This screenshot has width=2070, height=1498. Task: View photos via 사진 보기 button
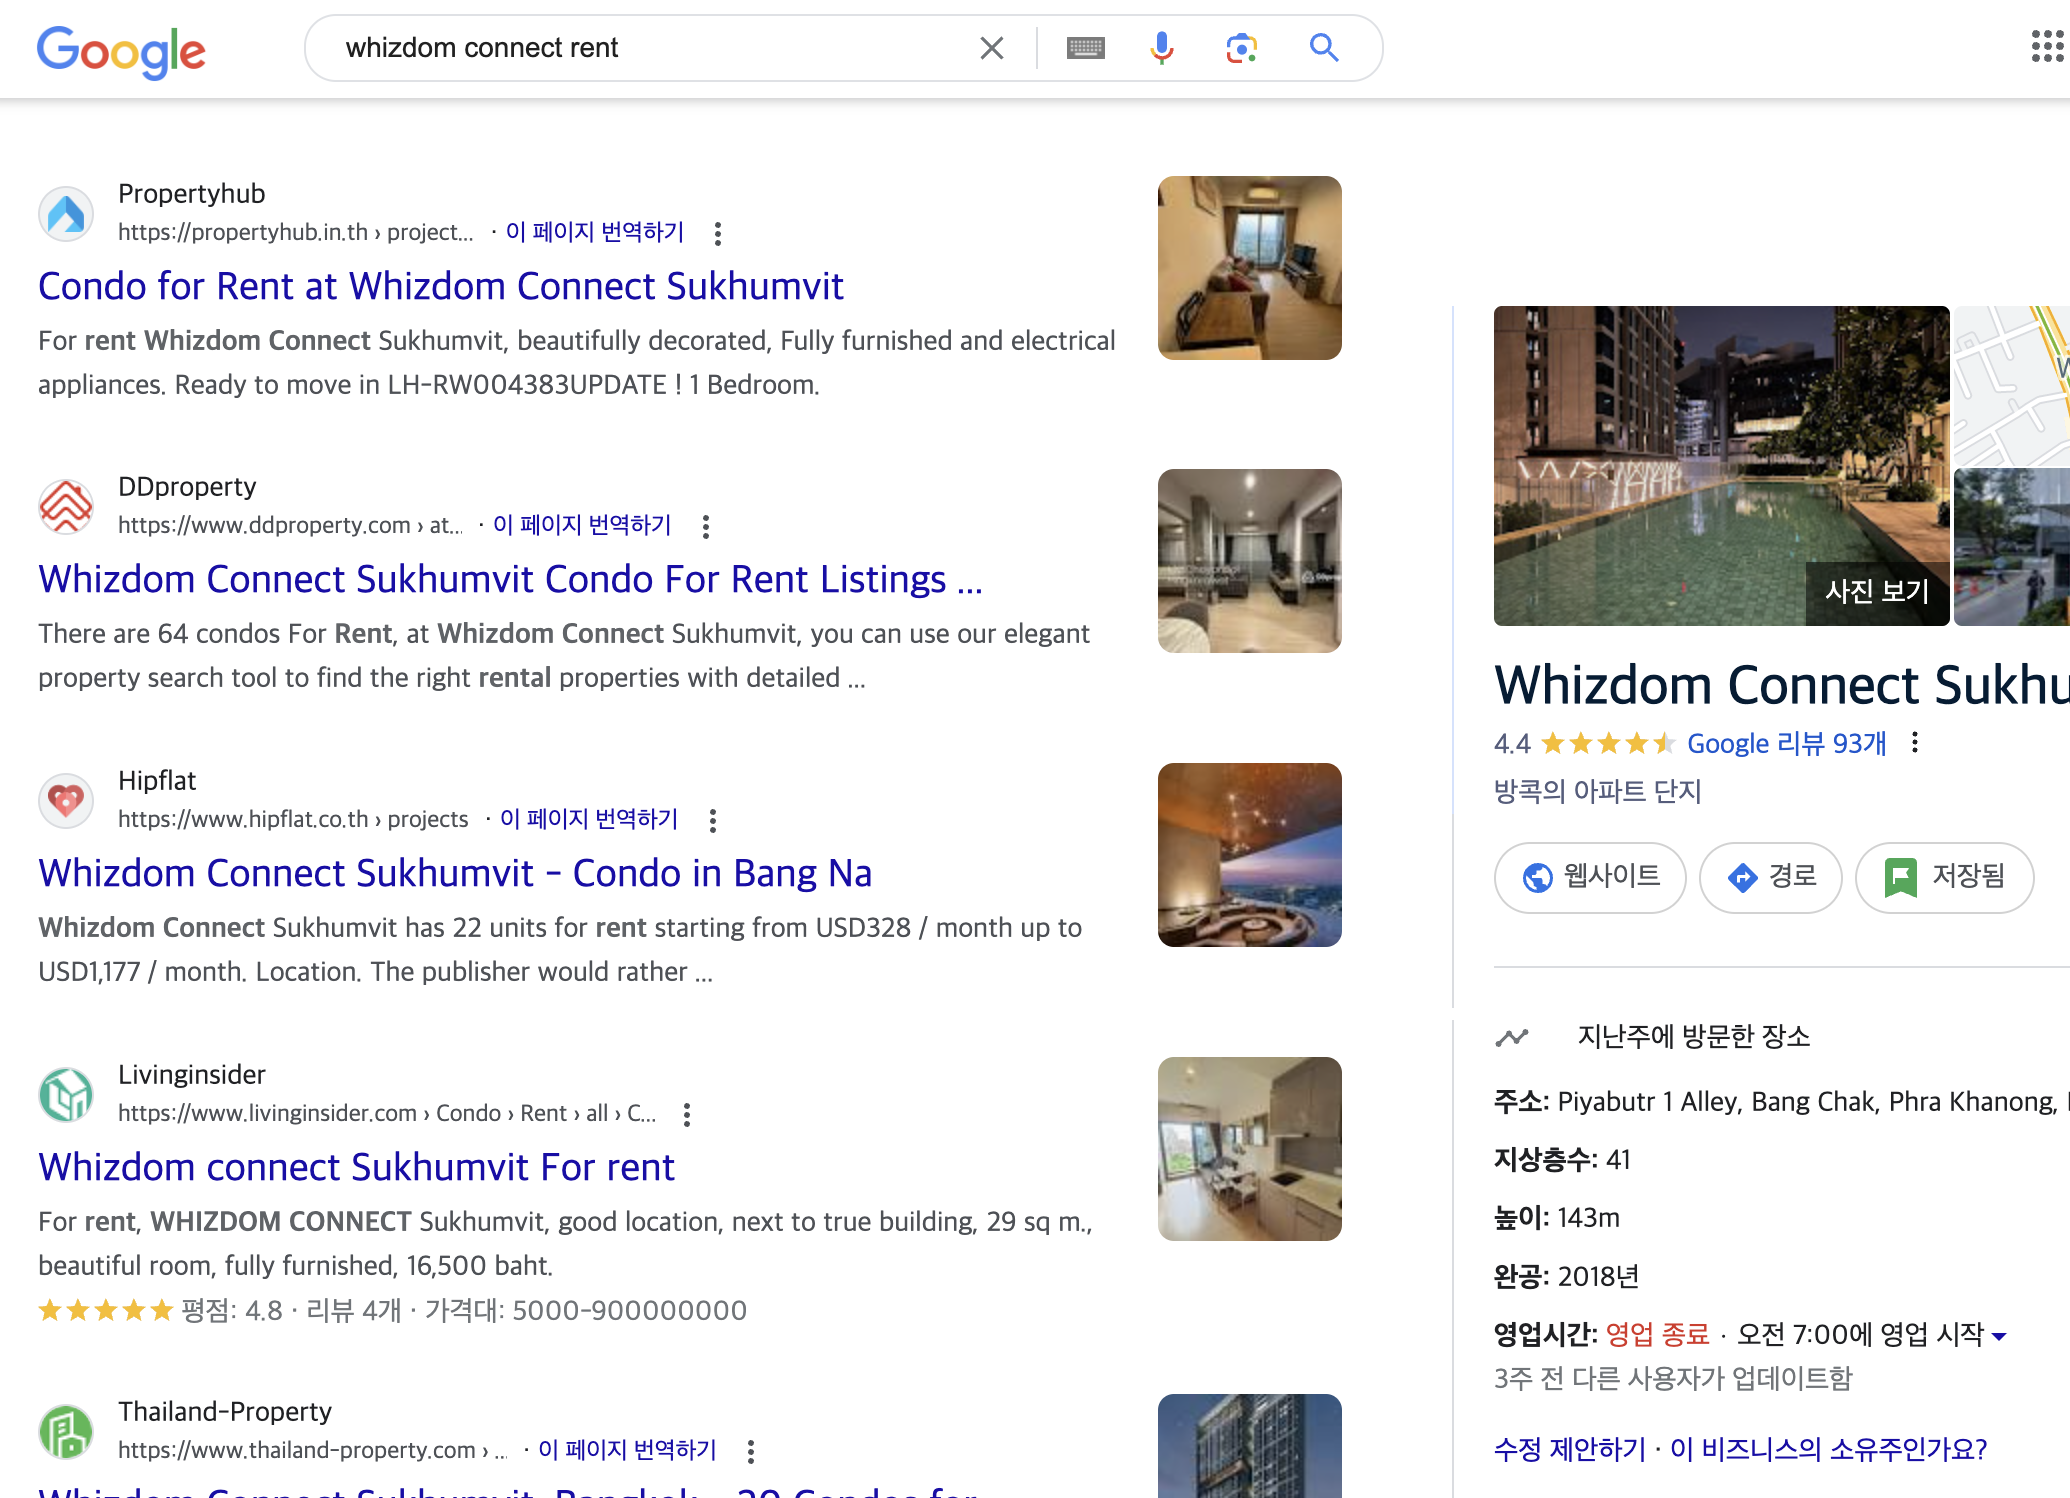(x=1877, y=592)
